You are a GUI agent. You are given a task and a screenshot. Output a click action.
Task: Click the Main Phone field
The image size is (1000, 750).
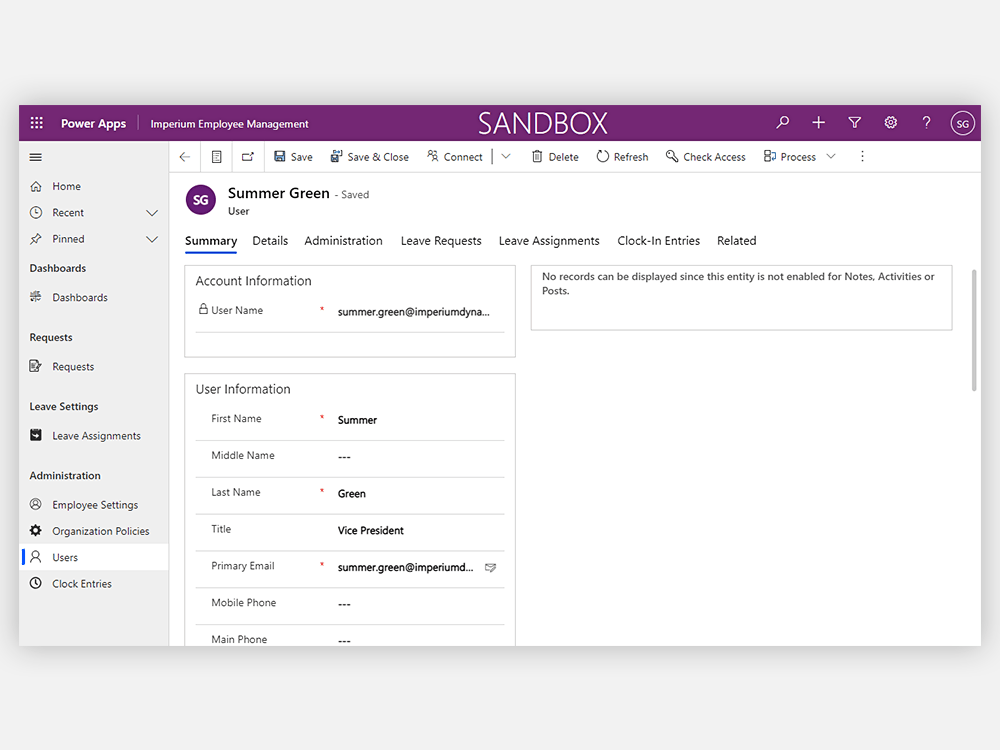(x=420, y=639)
